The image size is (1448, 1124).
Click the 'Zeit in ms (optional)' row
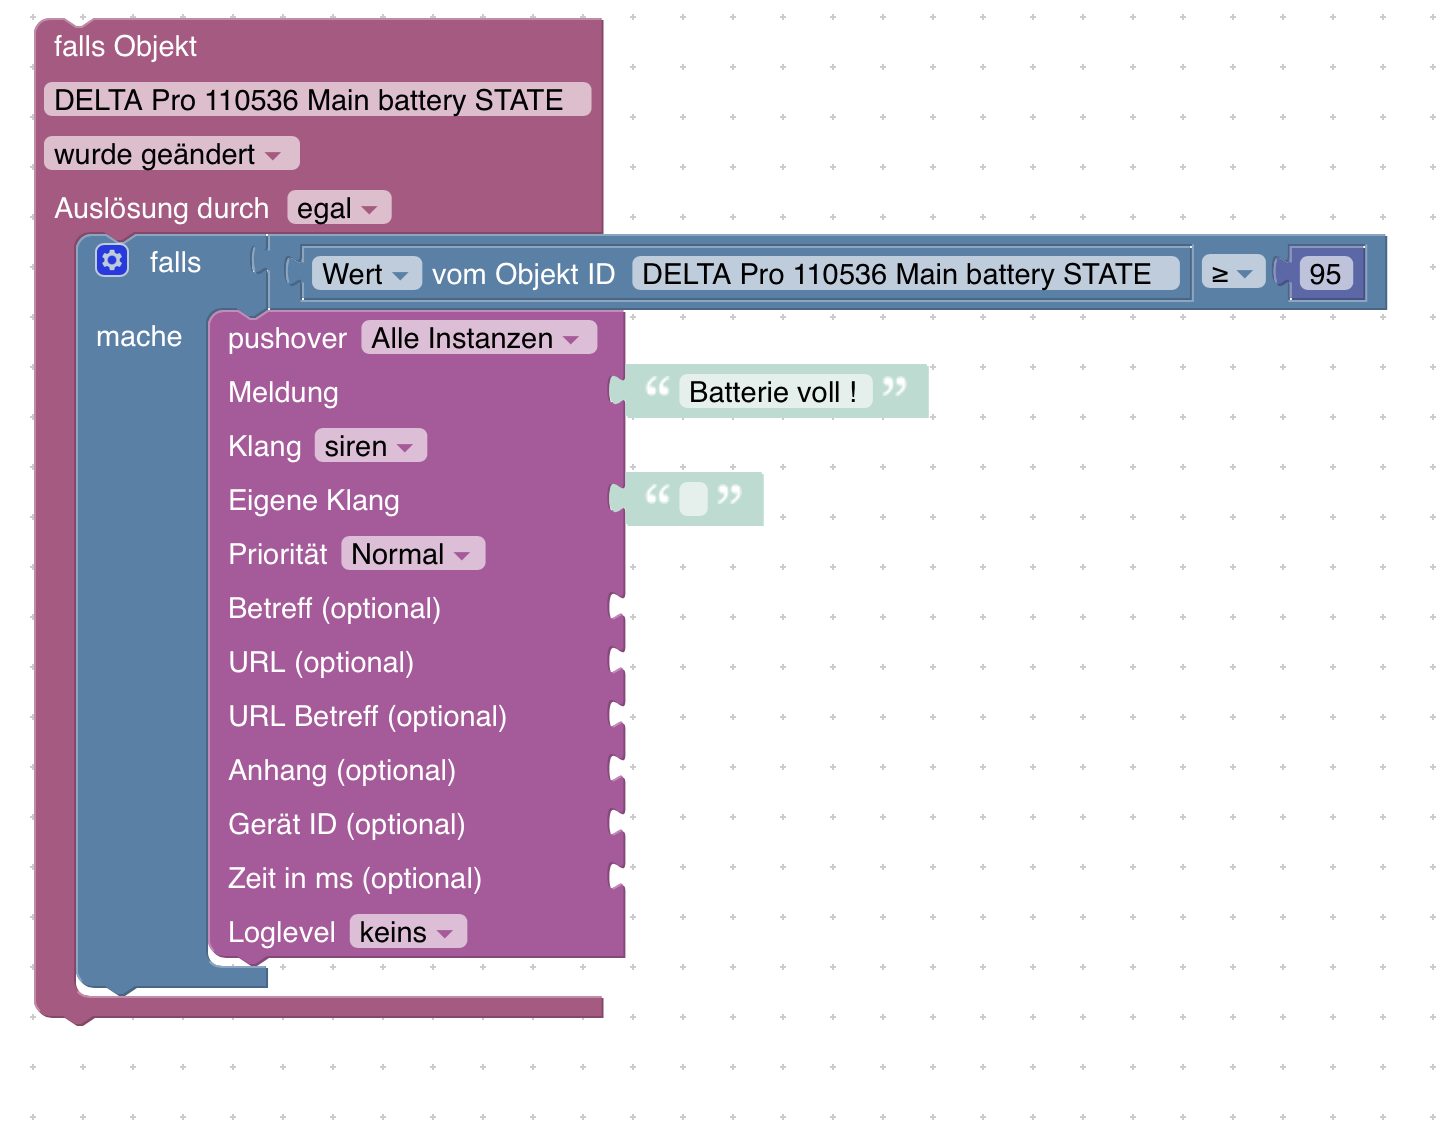coord(355,878)
